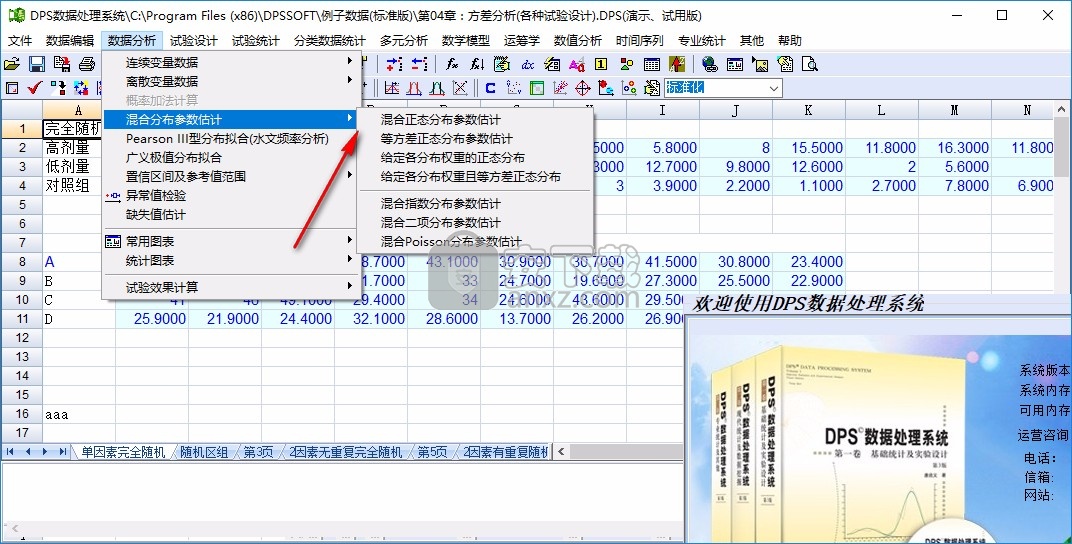Switch to 2因素无重复完全随机 sheet tab
This screenshot has width=1072, height=544.
pos(346,452)
